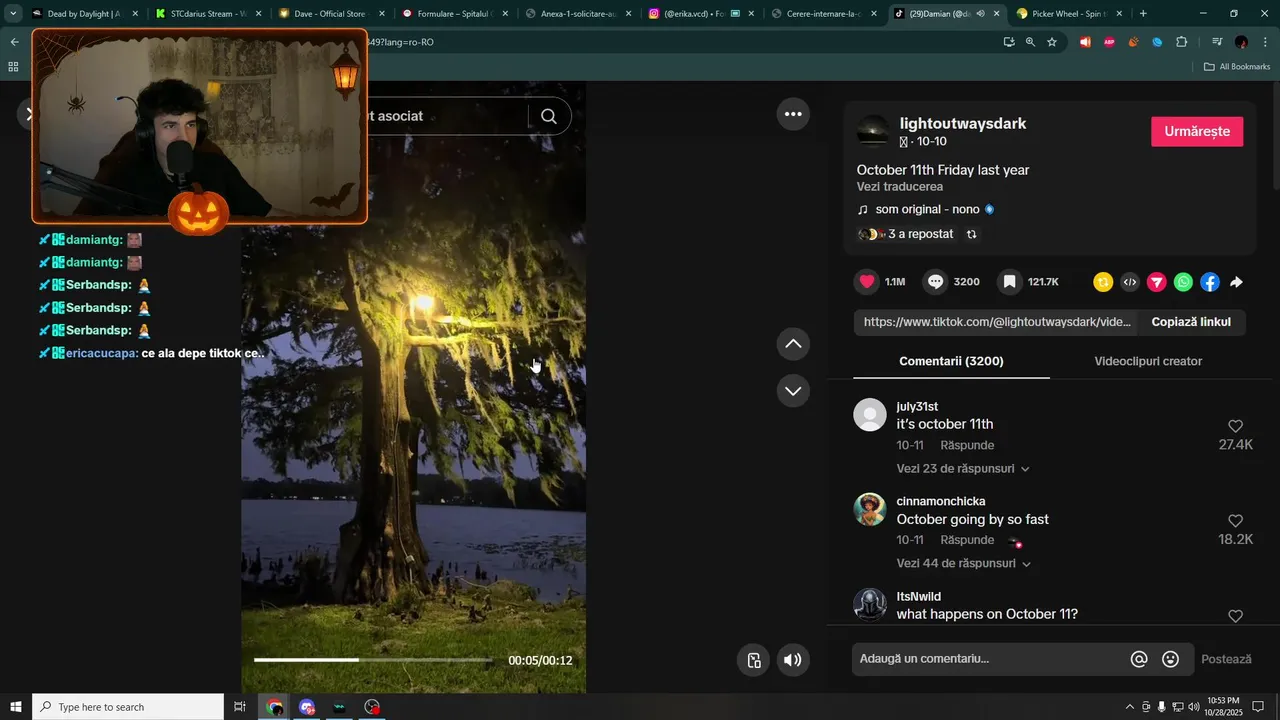Copy the video link with Copiază linkul
This screenshot has height=720, width=1280.
[1191, 322]
